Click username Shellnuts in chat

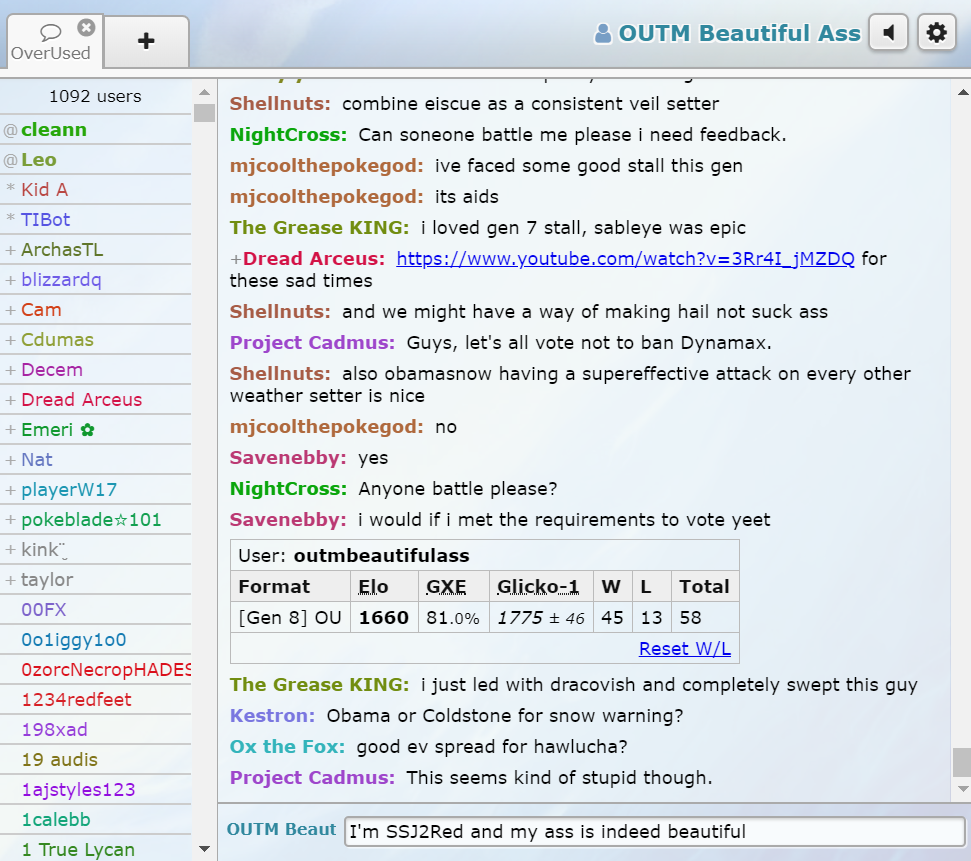280,104
